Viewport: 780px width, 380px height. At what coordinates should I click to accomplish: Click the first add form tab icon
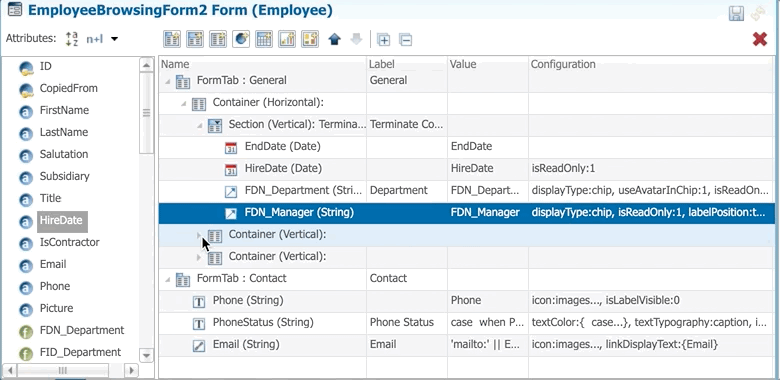[x=172, y=39]
